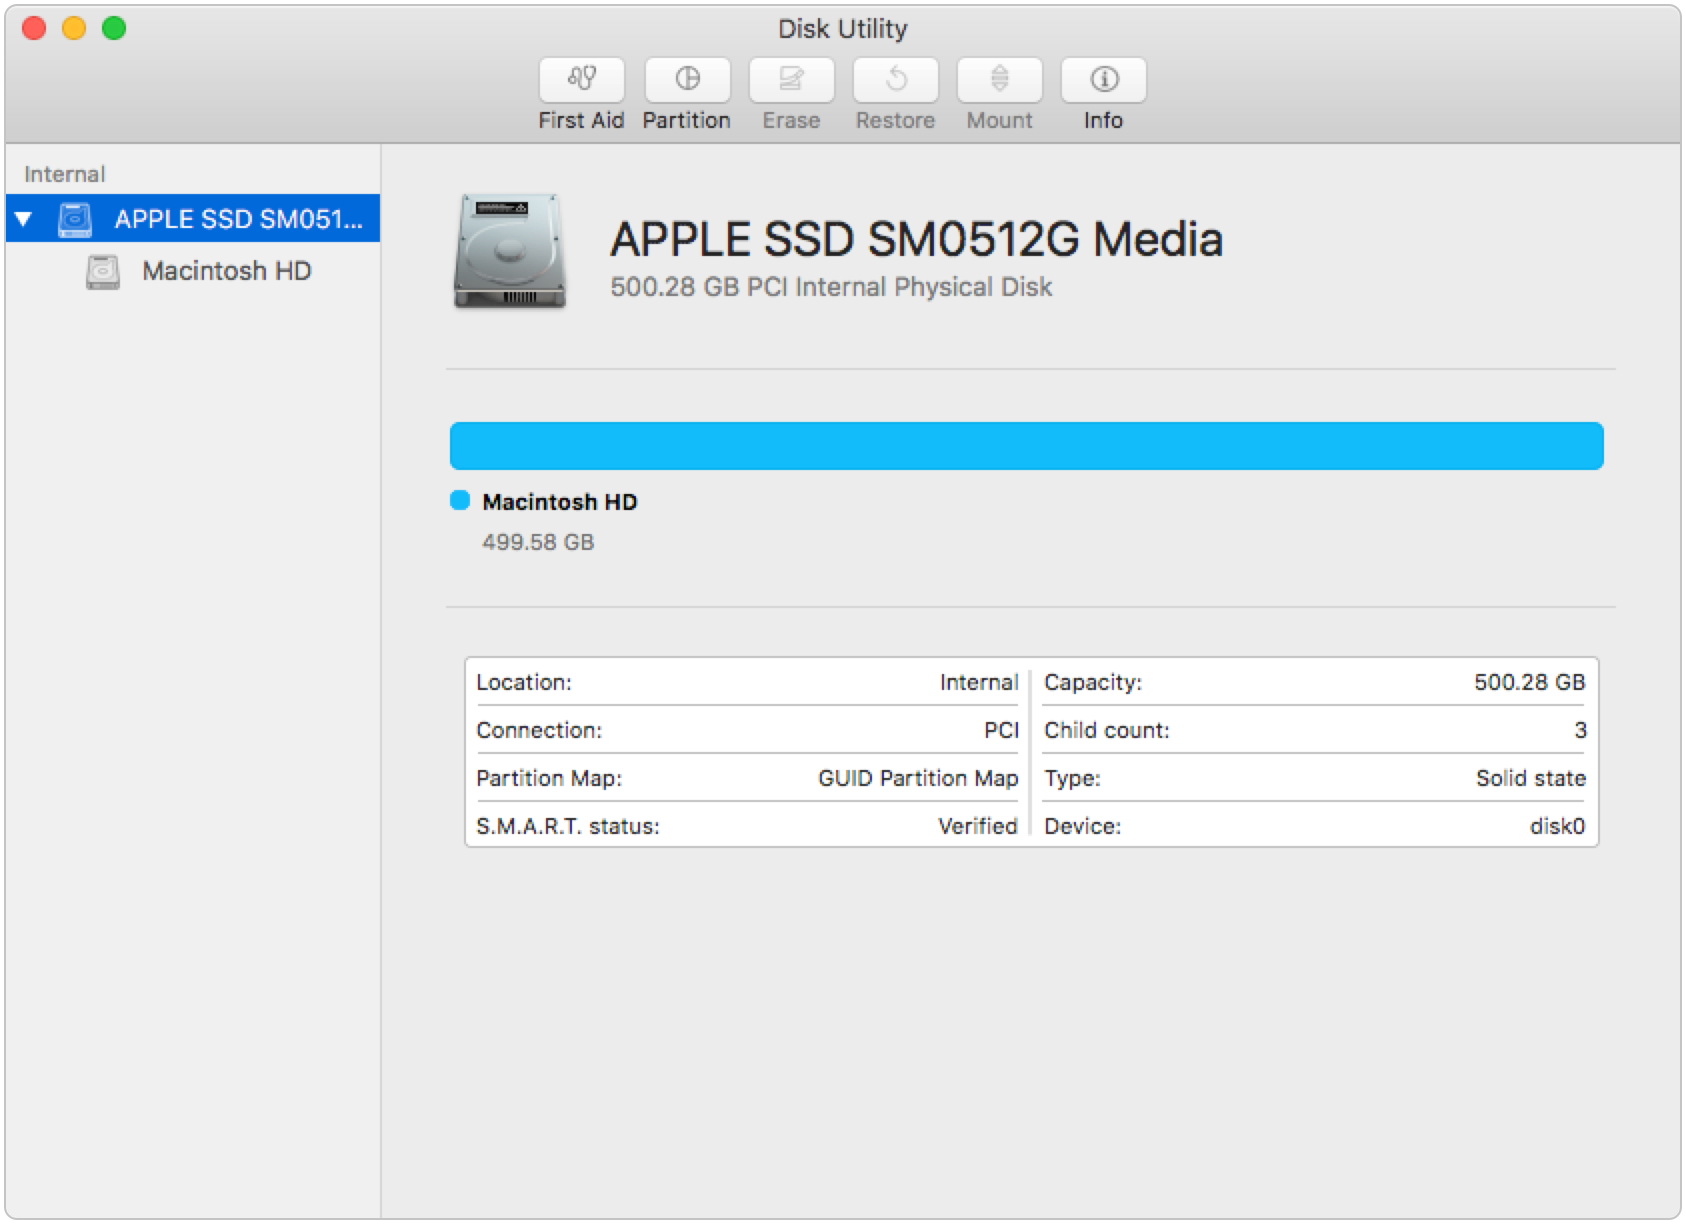
Task: Click the Disk Utility window title
Action: [843, 29]
